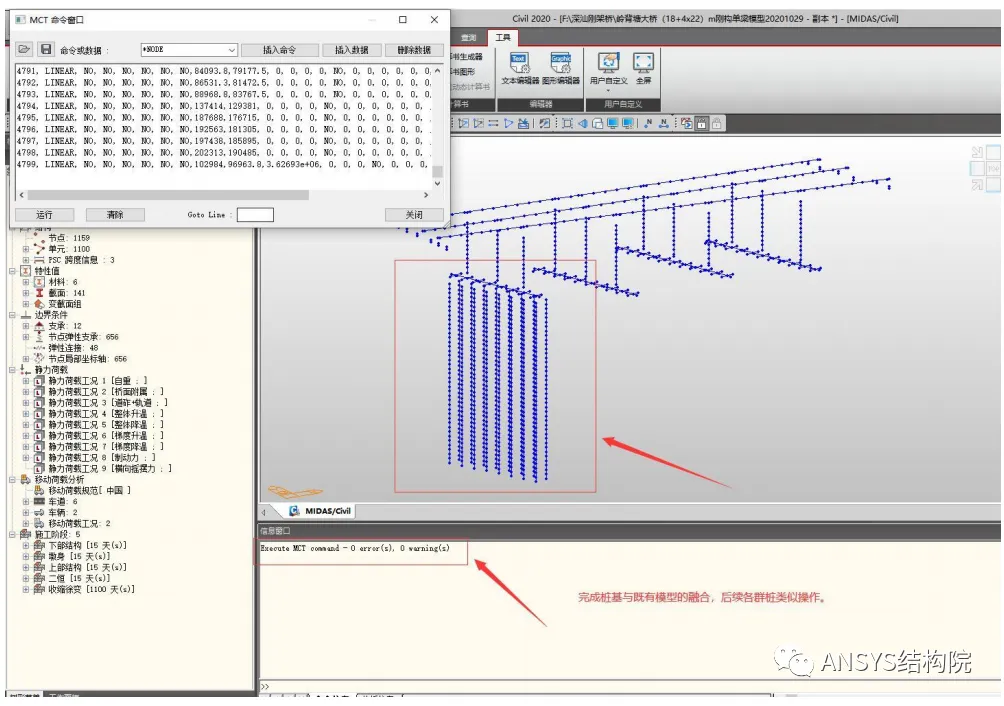
Task: Select 静力荷载工况 9 [横向摇摆力] item
Action: (x=109, y=469)
